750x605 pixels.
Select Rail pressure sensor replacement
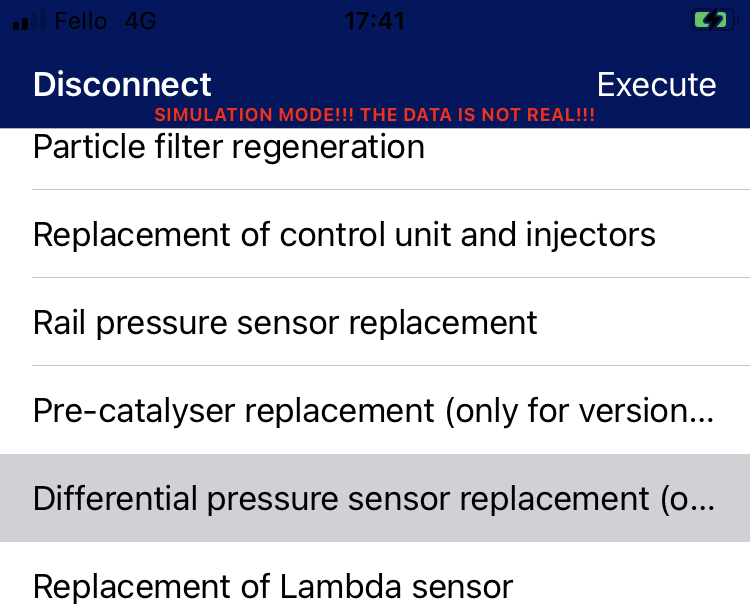[x=375, y=322]
